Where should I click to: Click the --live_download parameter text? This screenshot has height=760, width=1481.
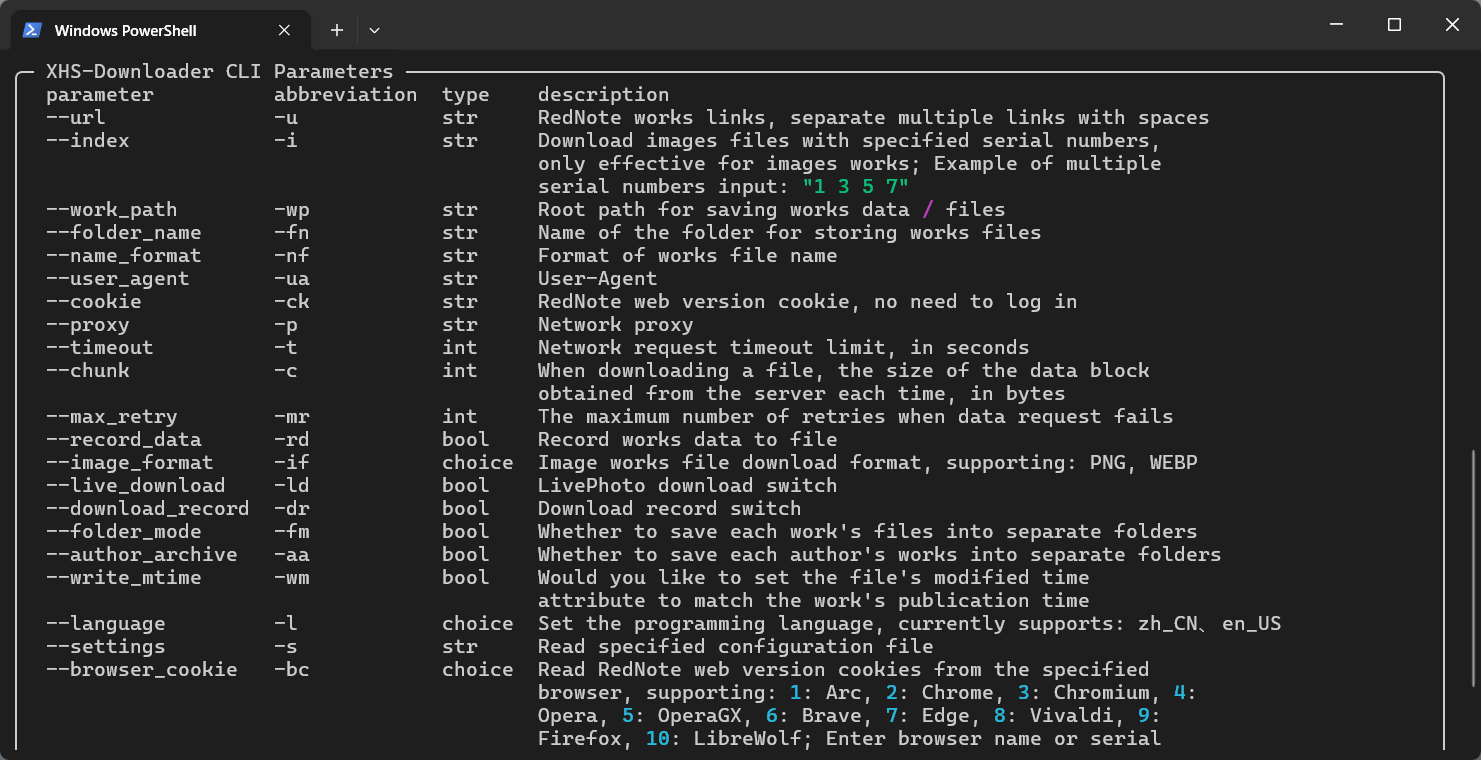(136, 486)
